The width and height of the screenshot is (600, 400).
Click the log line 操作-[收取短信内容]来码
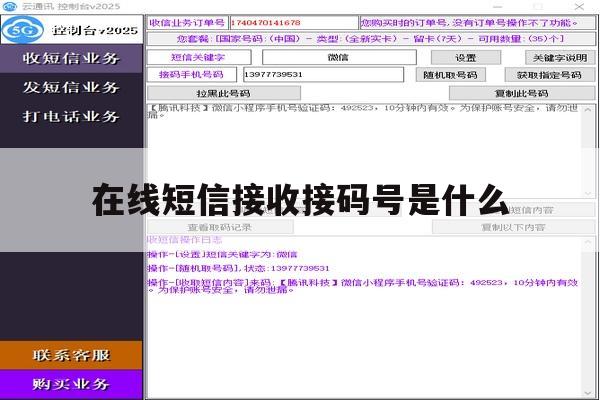click(x=363, y=286)
